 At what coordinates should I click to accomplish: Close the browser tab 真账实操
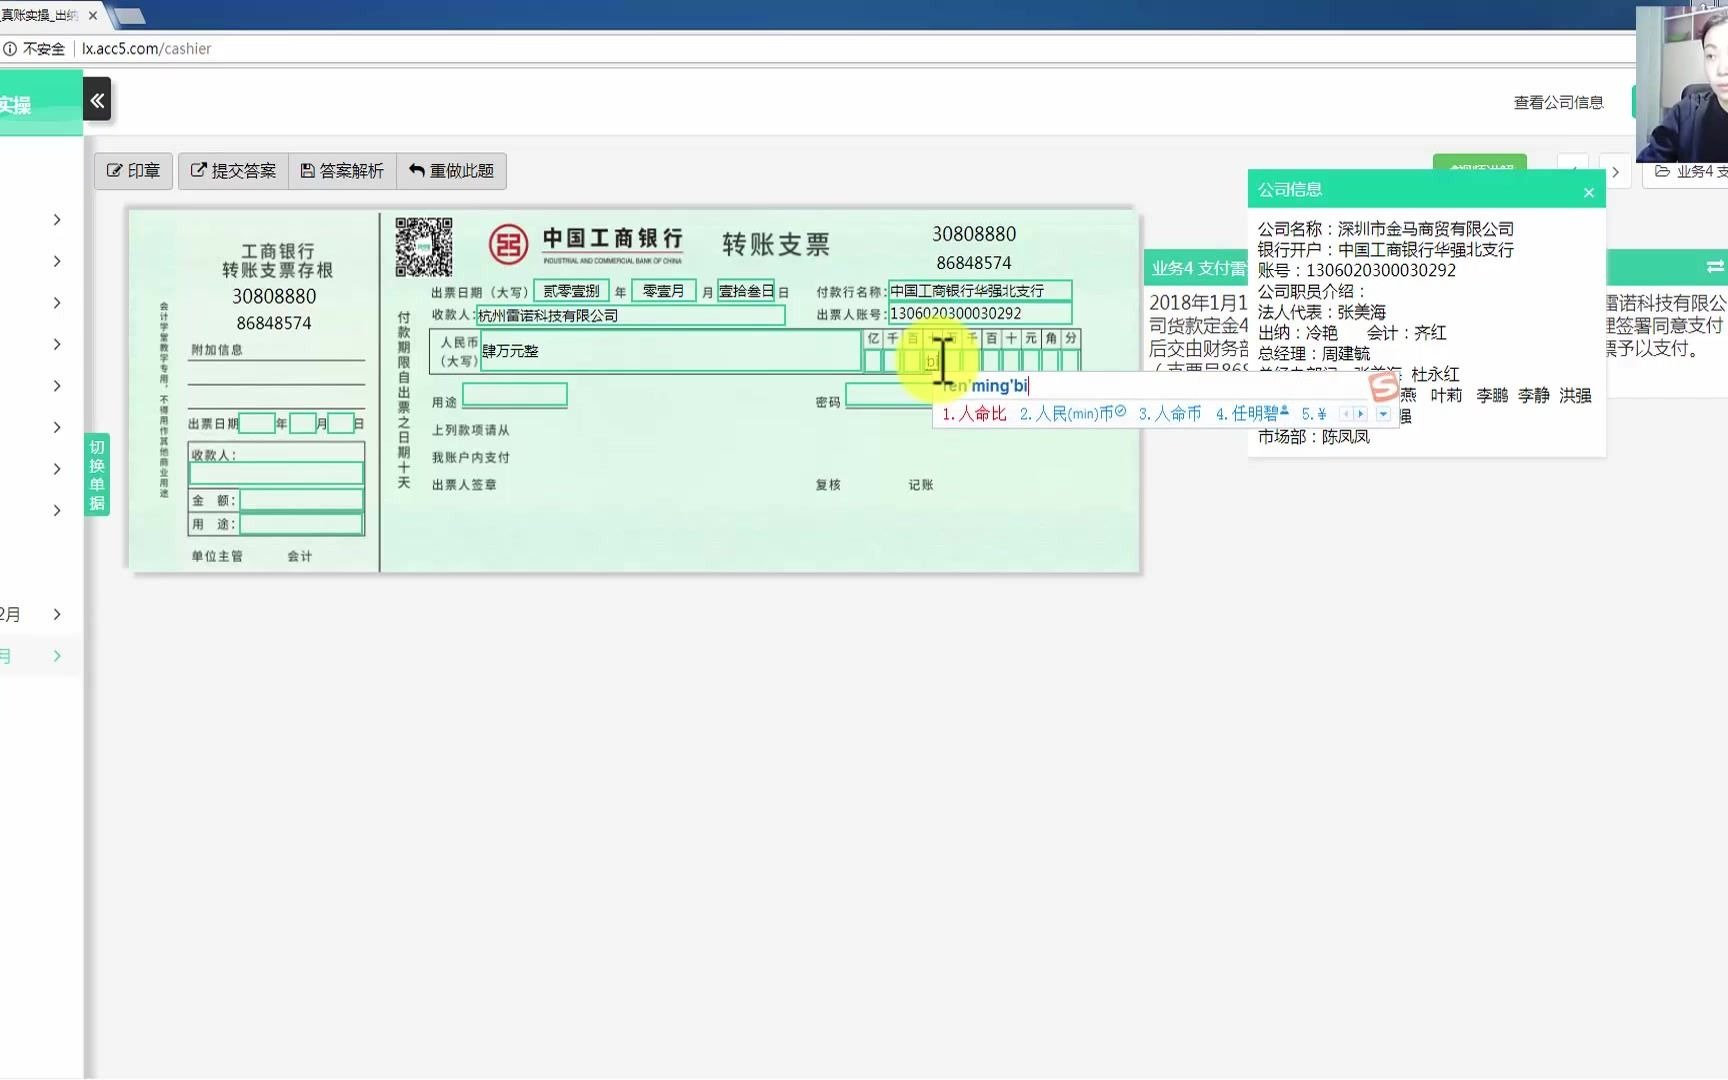(x=93, y=15)
